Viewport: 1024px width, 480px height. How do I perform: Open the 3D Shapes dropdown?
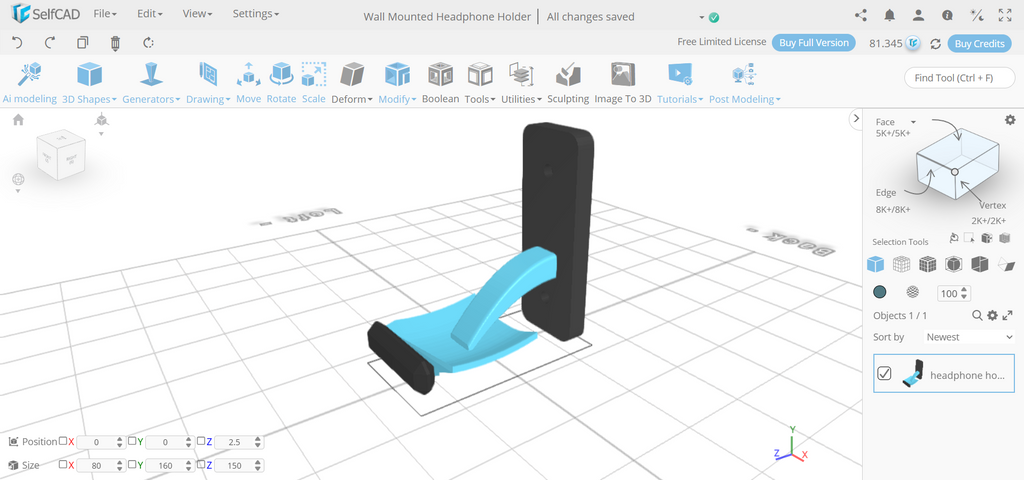click(89, 83)
